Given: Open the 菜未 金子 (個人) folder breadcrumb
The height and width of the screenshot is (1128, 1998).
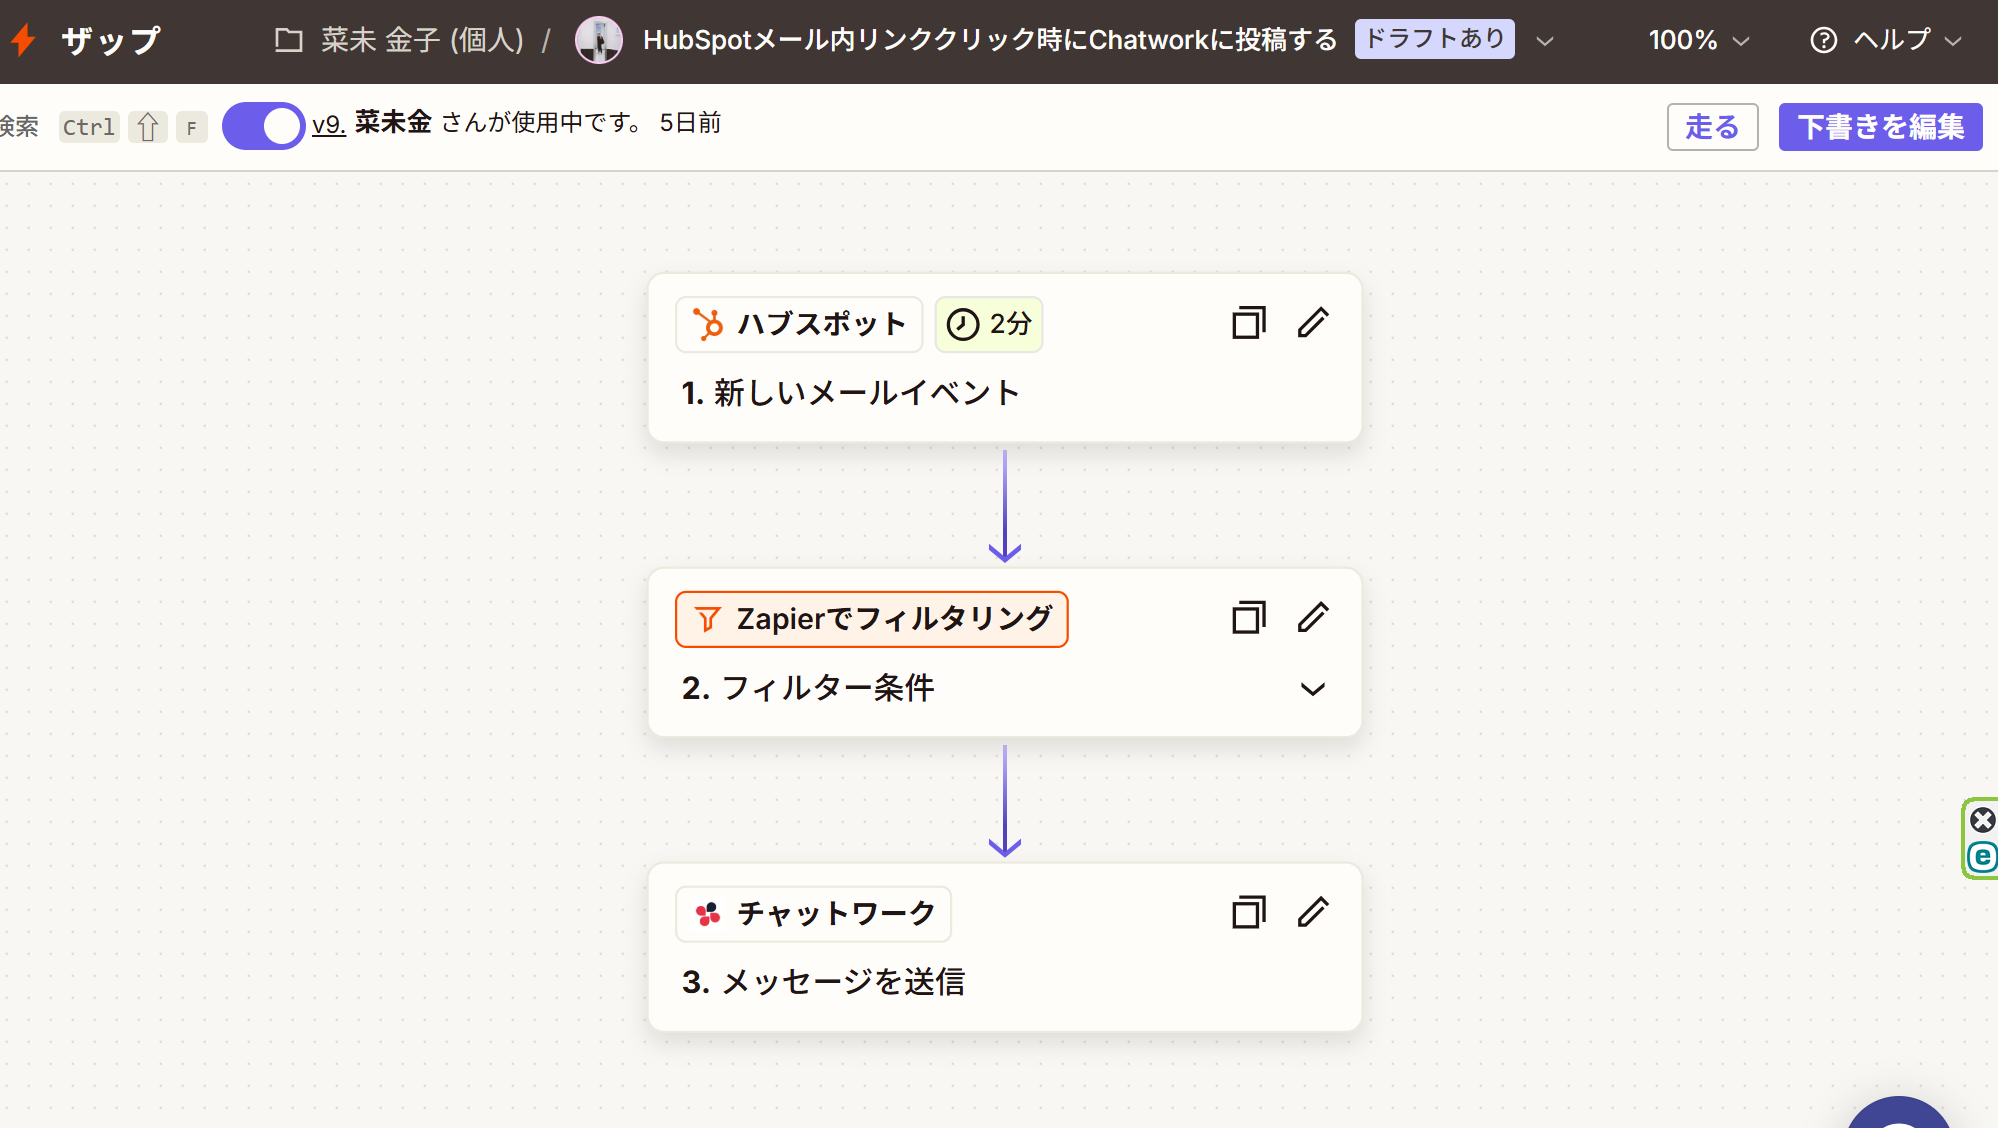Looking at the screenshot, I should point(422,40).
